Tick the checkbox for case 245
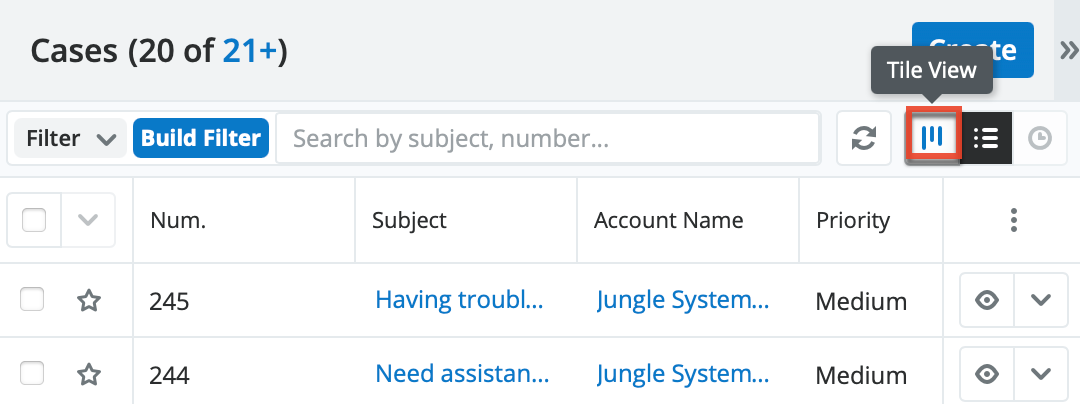Viewport: 1080px width, 404px height. pos(32,299)
